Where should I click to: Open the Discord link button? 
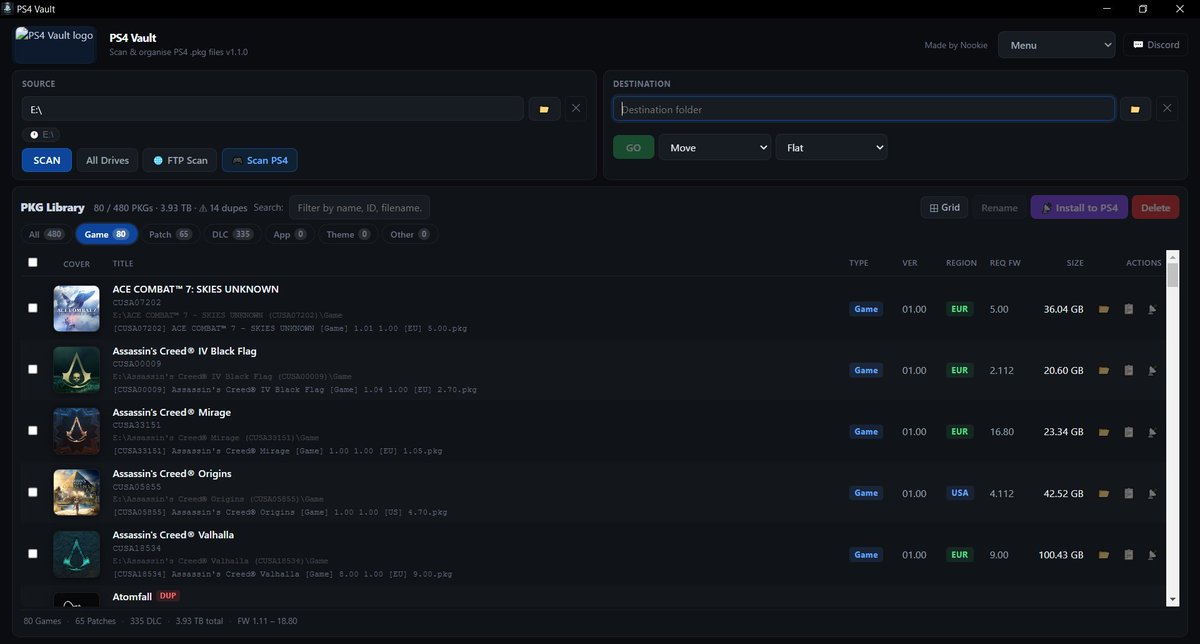click(1155, 45)
